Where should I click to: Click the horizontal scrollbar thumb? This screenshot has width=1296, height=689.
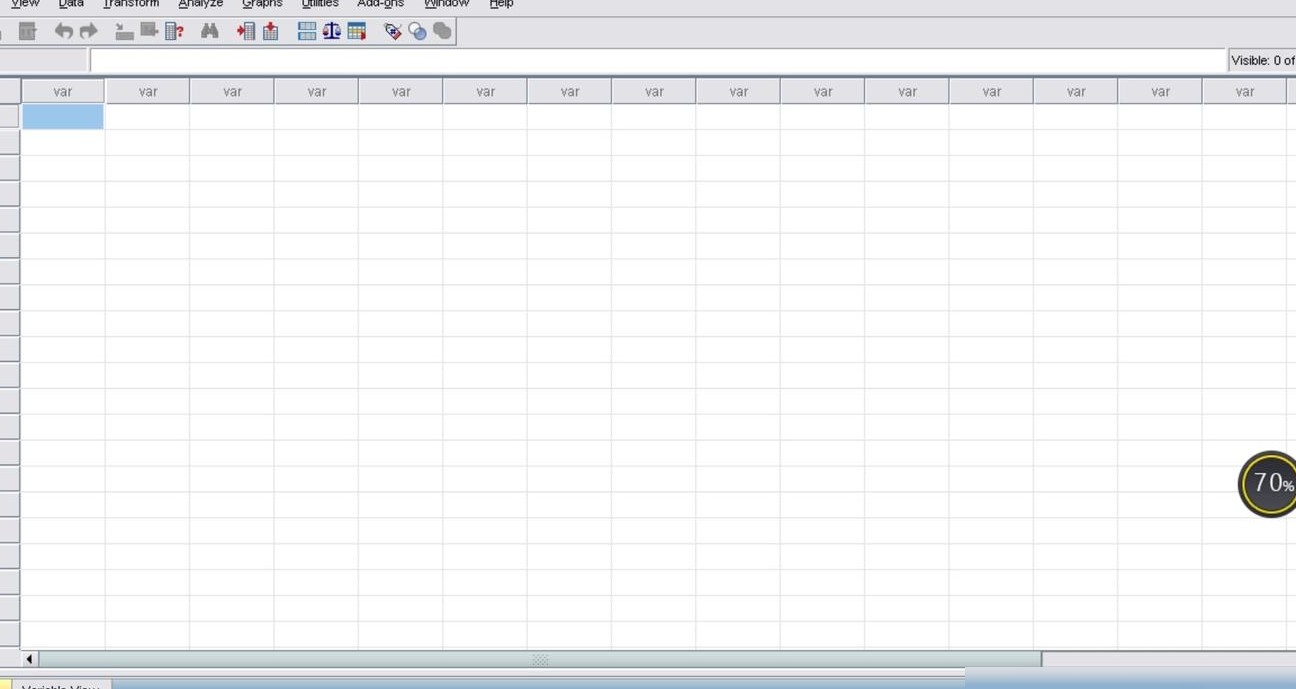(540, 659)
